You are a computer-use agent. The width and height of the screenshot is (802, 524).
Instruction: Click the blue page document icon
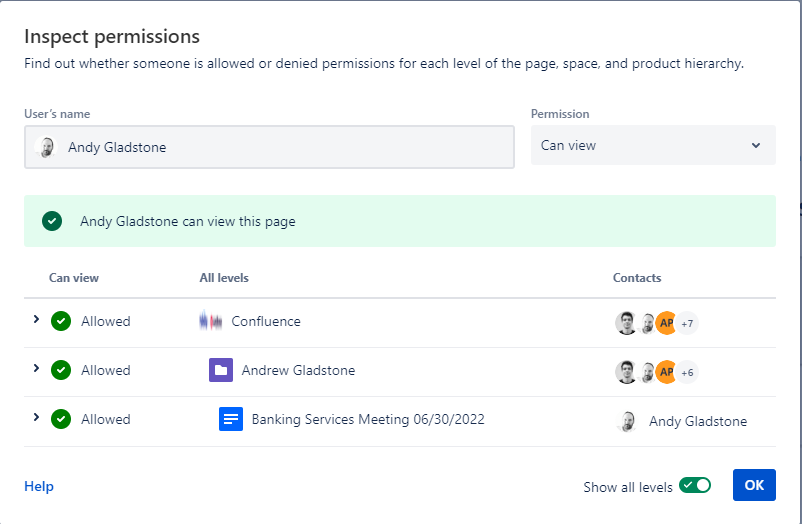(231, 420)
